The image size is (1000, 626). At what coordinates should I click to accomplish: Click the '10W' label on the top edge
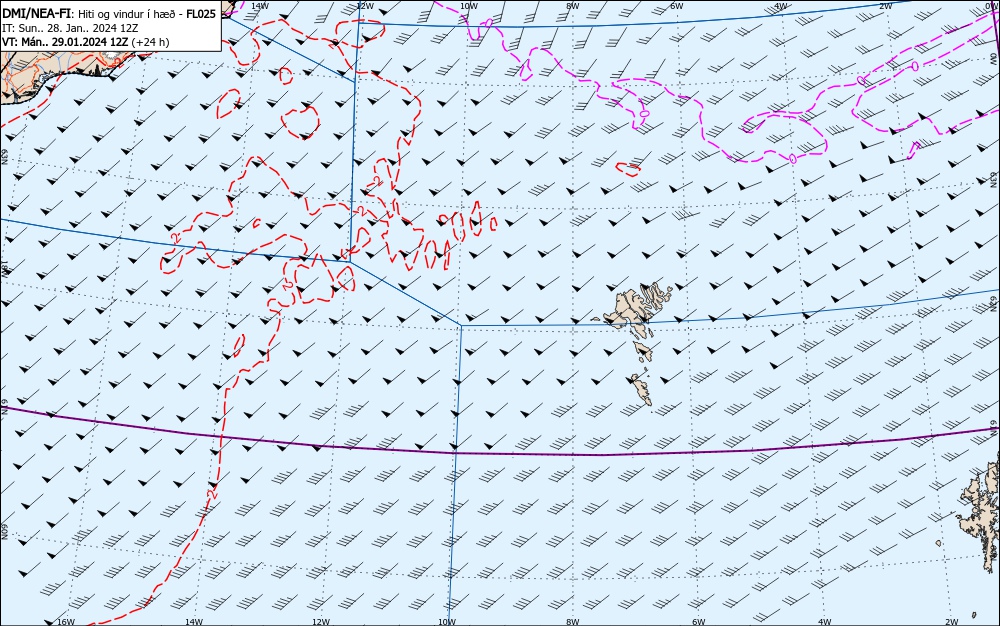[x=469, y=6]
